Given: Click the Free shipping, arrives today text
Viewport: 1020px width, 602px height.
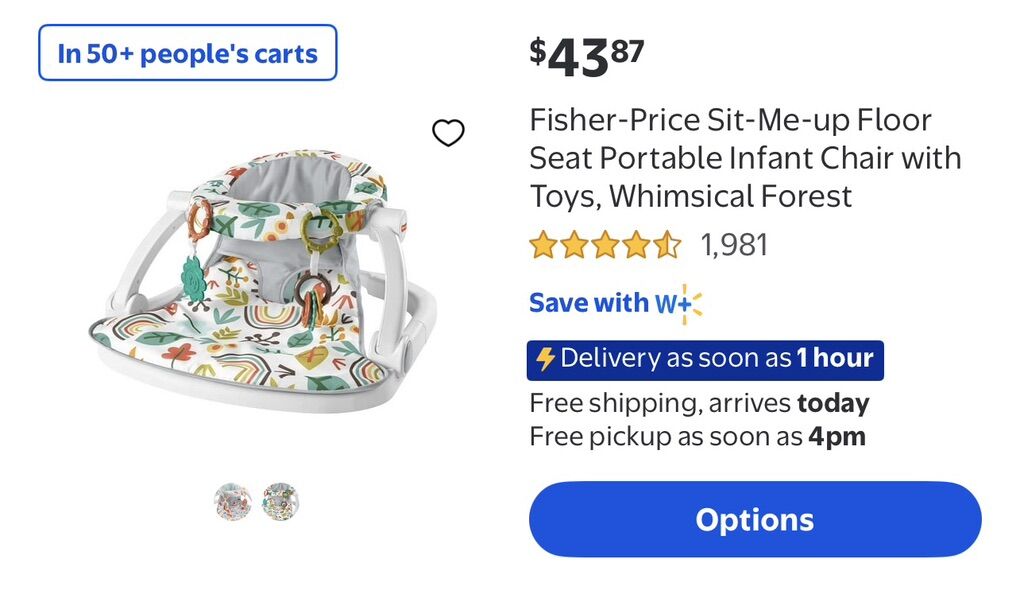Looking at the screenshot, I should [699, 403].
